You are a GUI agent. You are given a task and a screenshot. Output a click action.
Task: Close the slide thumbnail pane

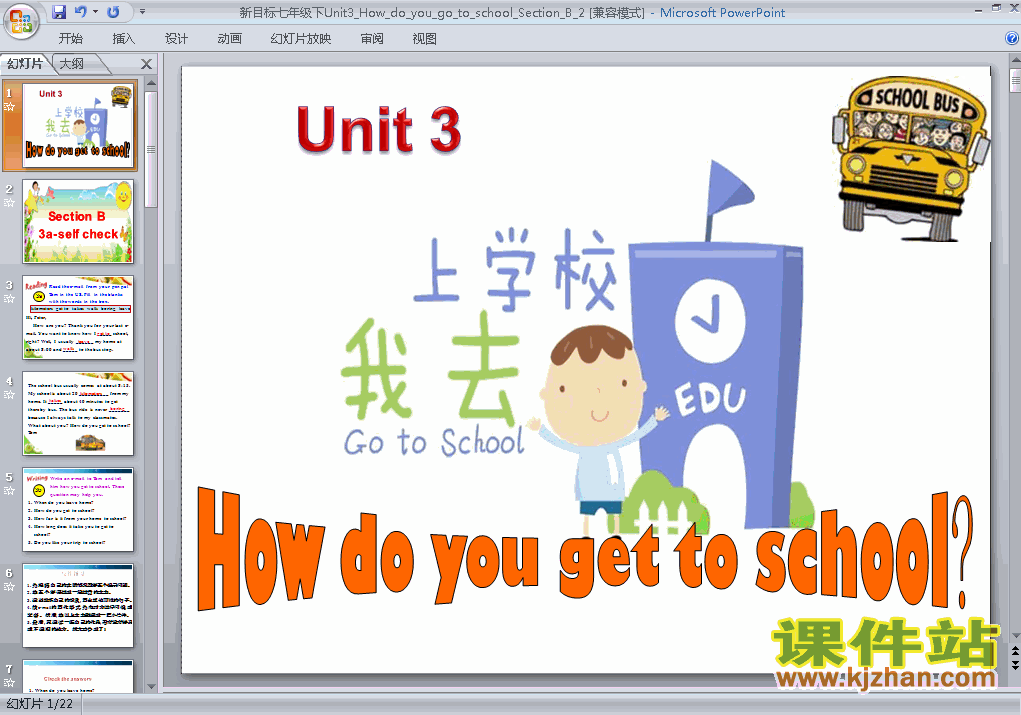pyautogui.click(x=147, y=64)
